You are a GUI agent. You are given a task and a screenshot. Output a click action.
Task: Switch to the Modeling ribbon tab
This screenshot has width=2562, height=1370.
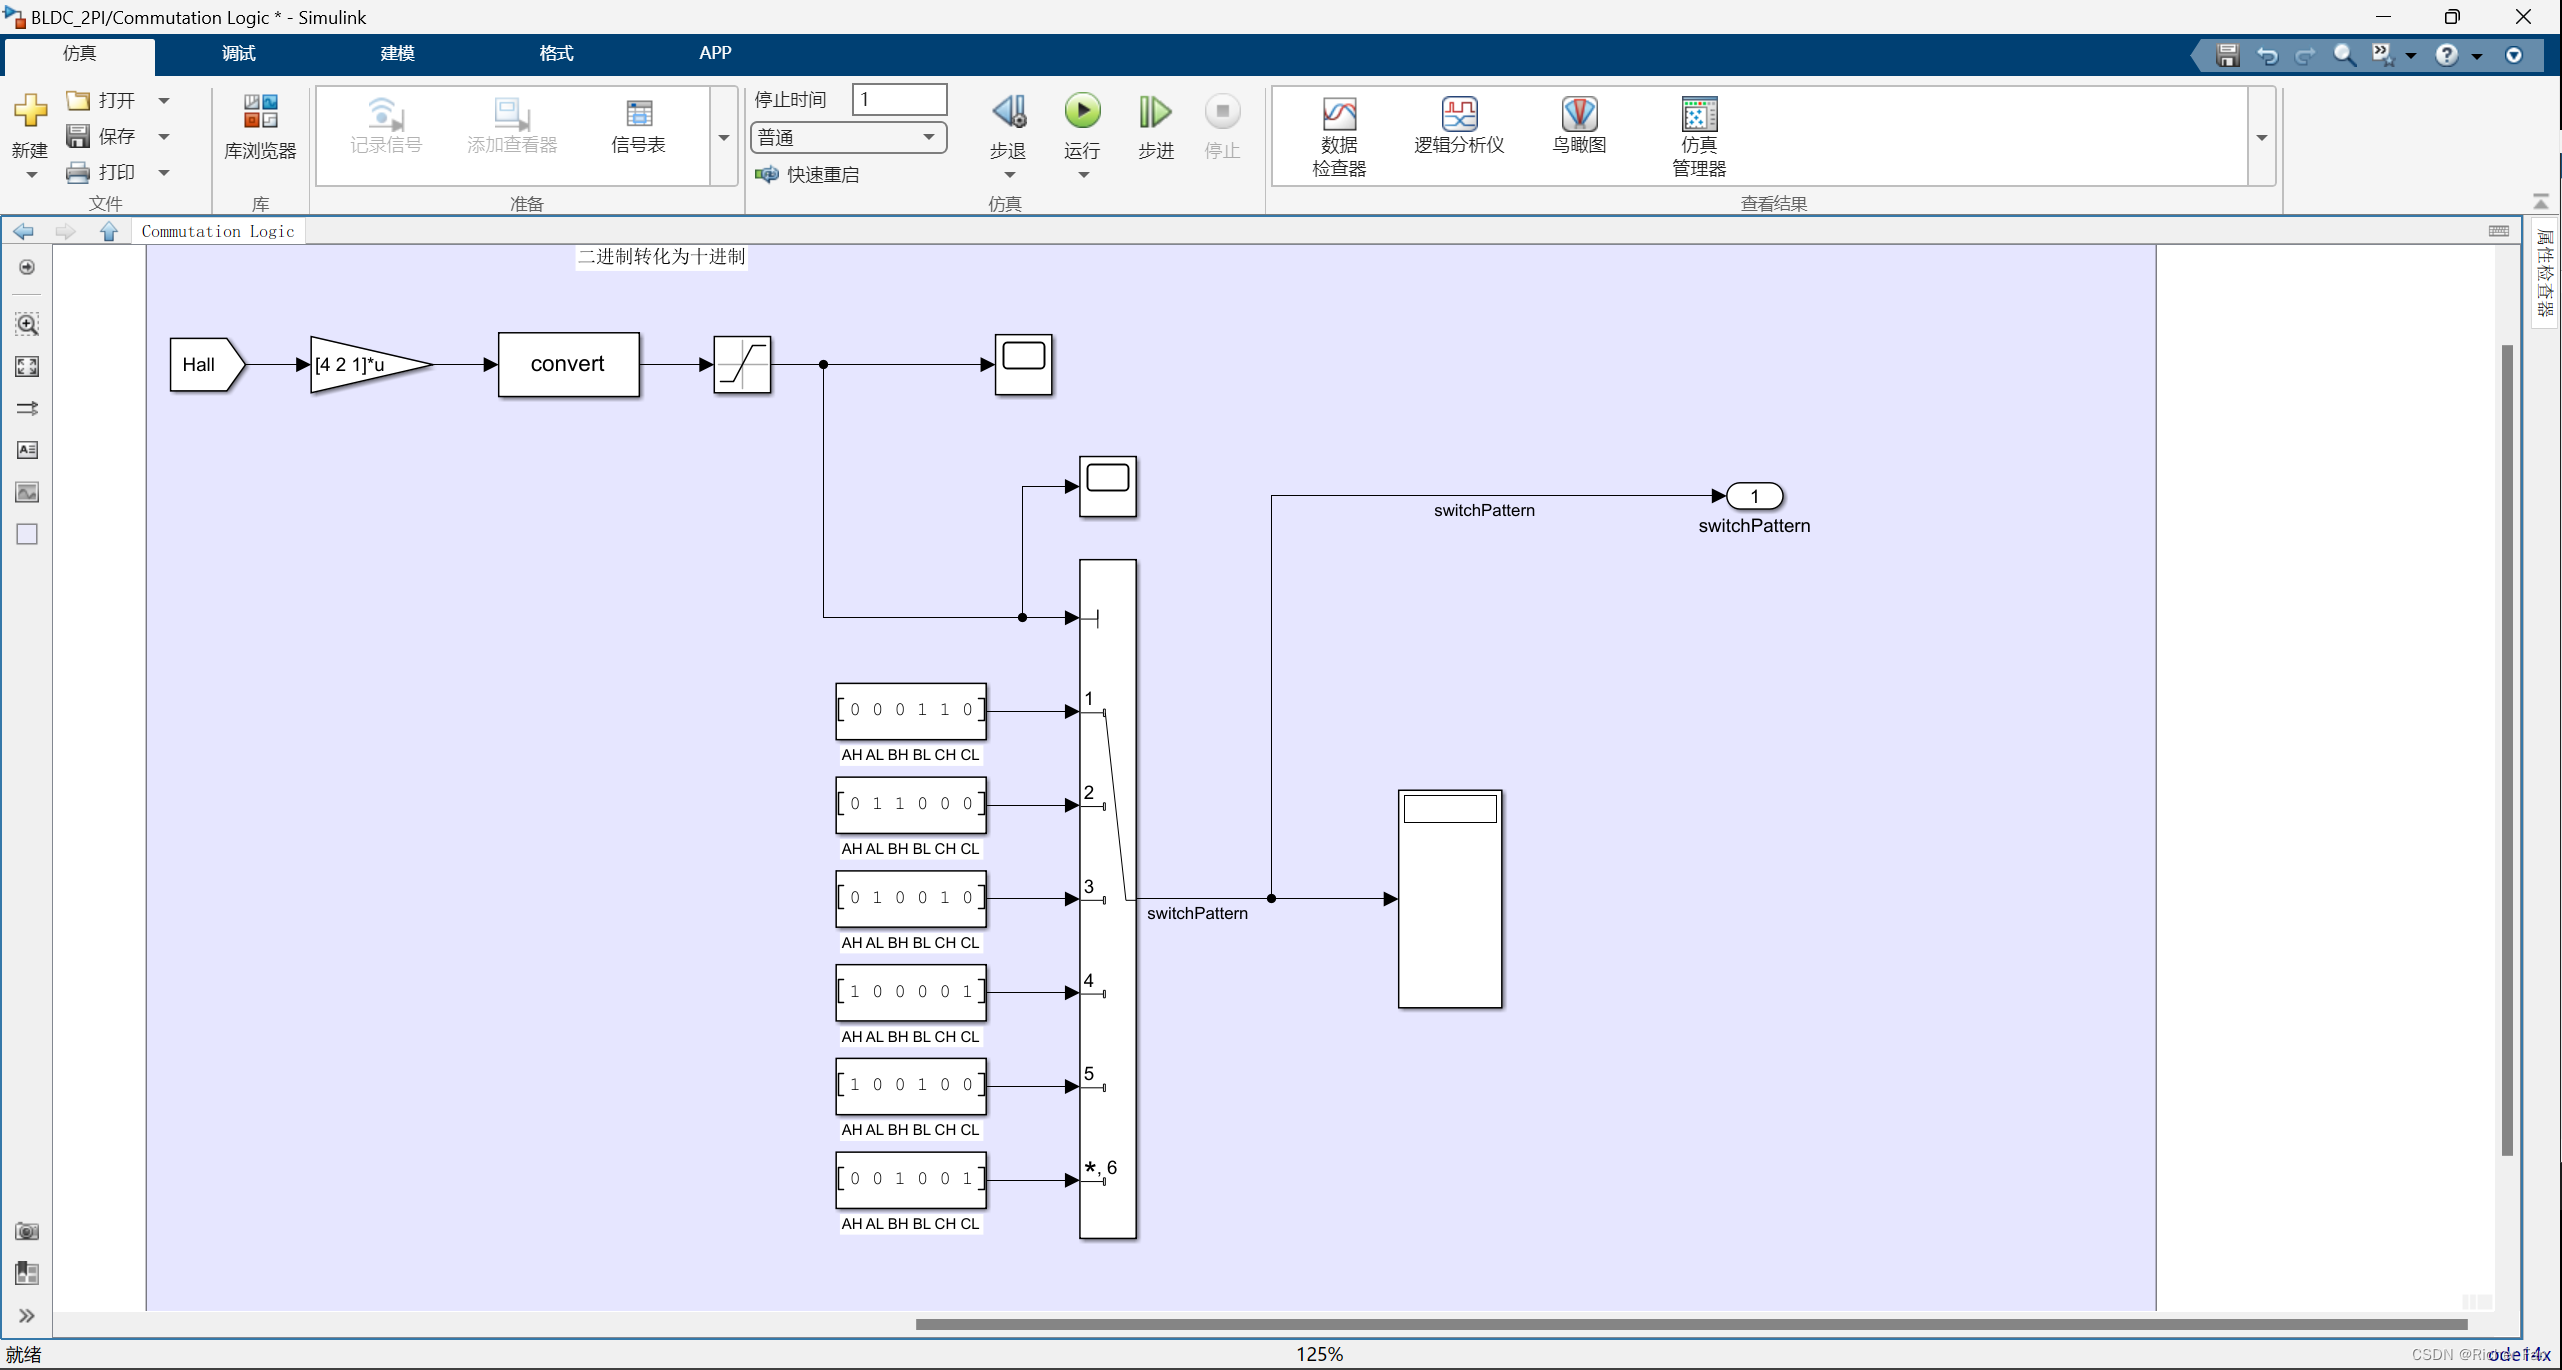[x=397, y=53]
